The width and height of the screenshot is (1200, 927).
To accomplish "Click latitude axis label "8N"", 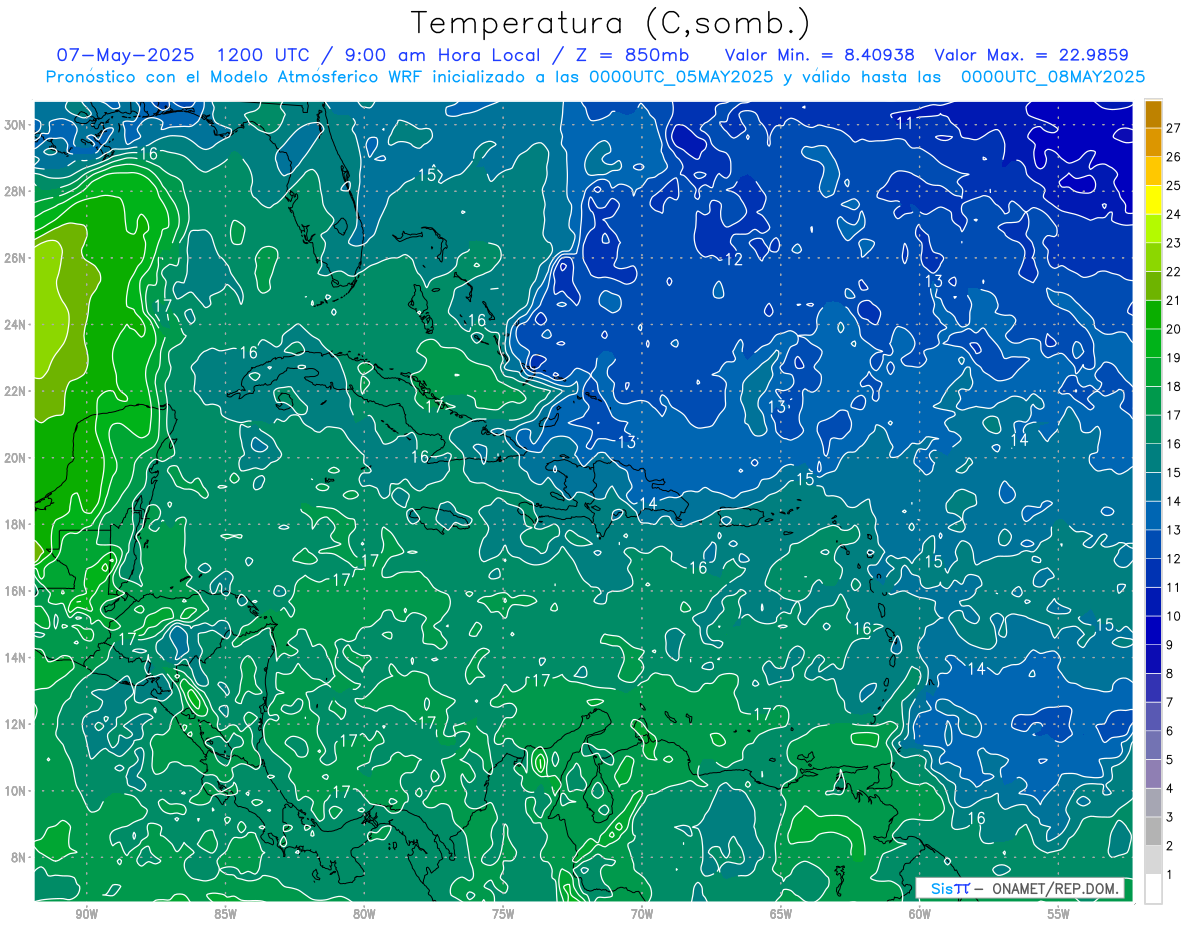I will pyautogui.click(x=19, y=857).
